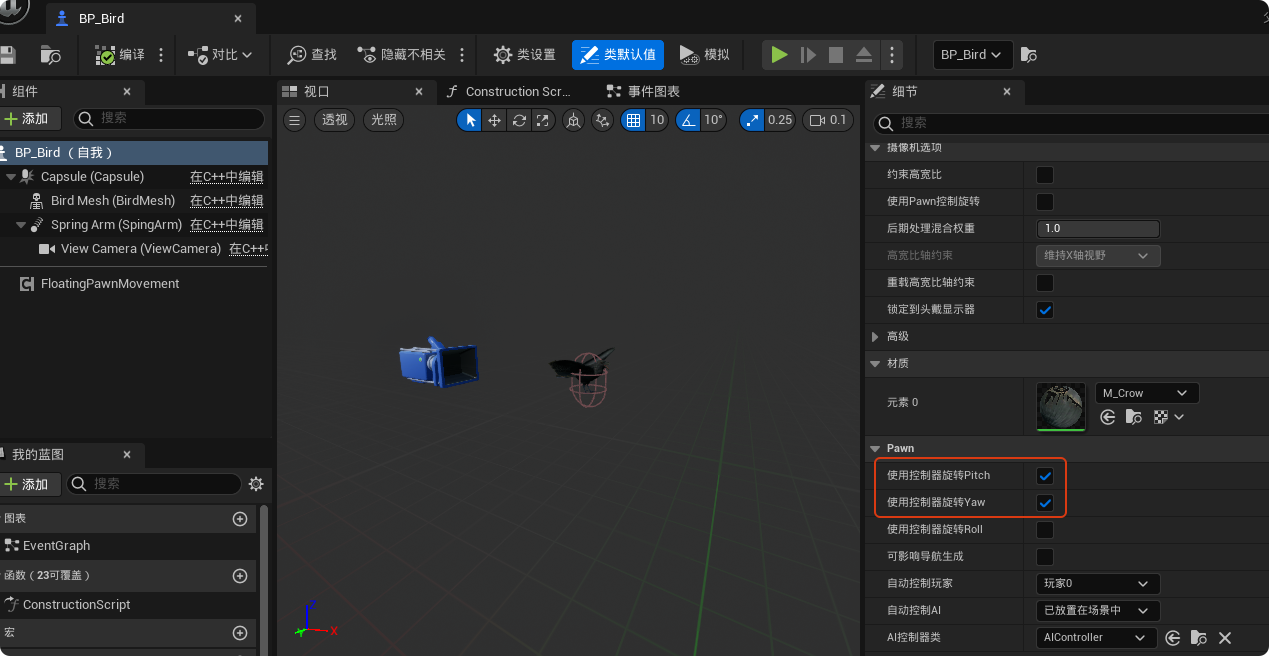The height and width of the screenshot is (656, 1269).
Task: Close the 我的蓝图 panel tab
Action: tap(127, 454)
